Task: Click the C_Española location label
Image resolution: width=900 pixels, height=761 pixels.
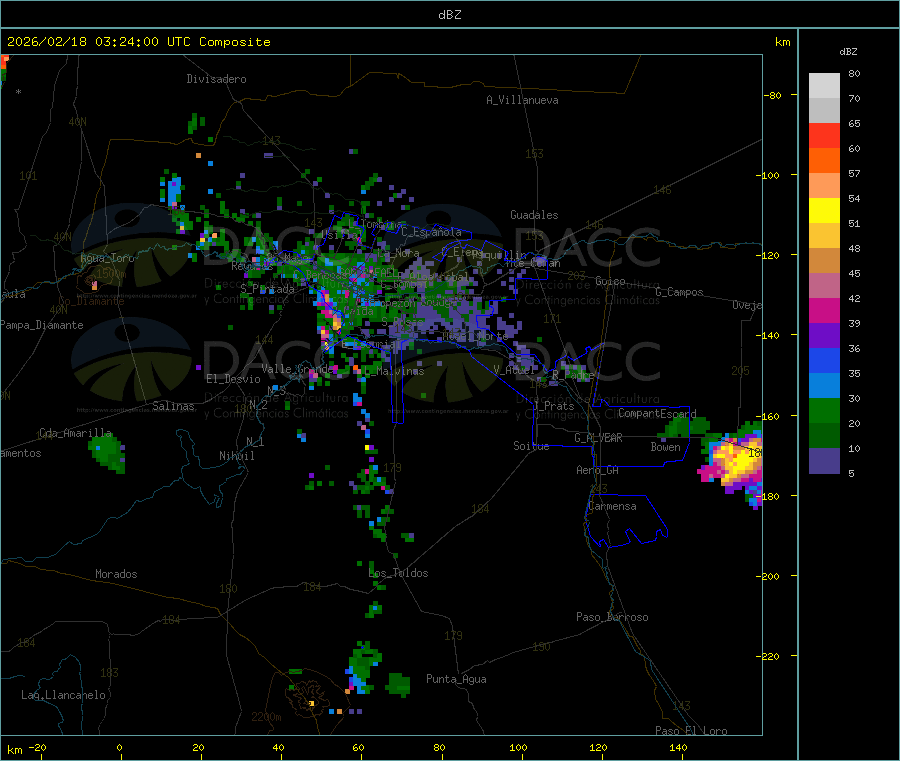Action: (431, 232)
